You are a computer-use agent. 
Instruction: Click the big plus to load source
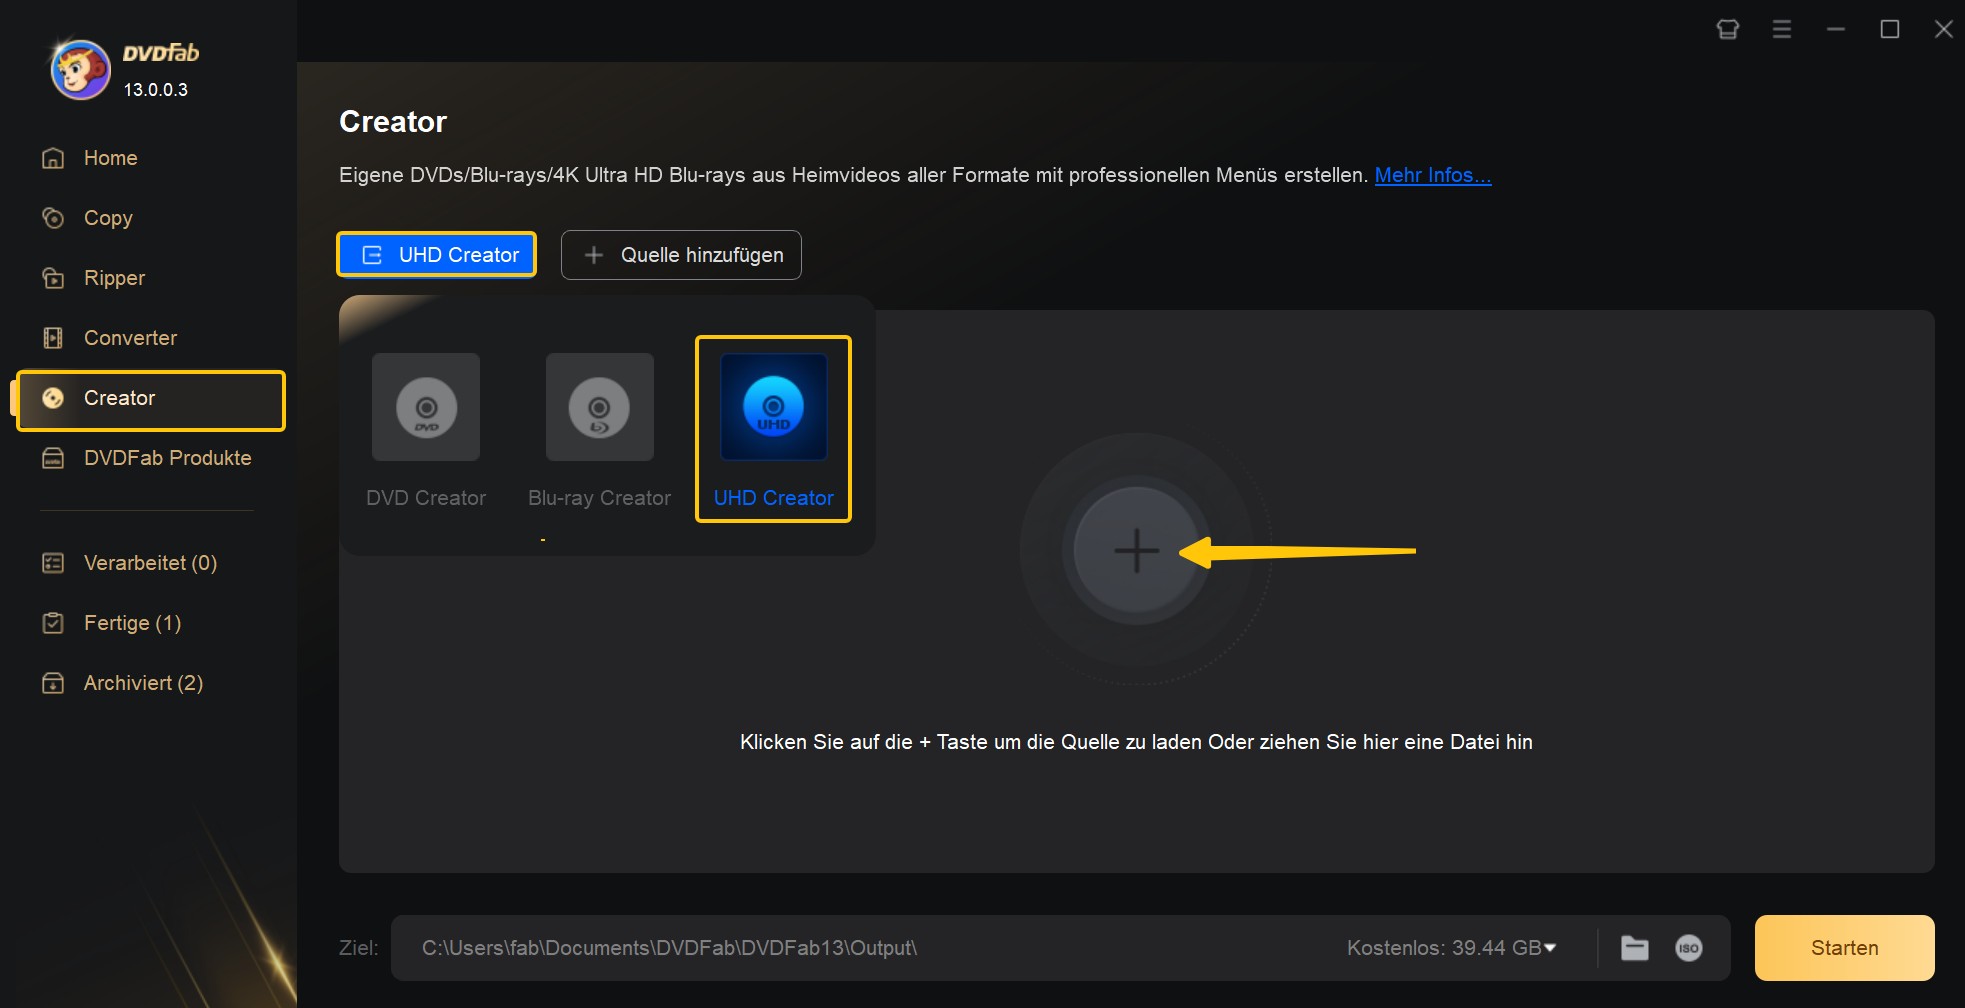[x=1137, y=551]
